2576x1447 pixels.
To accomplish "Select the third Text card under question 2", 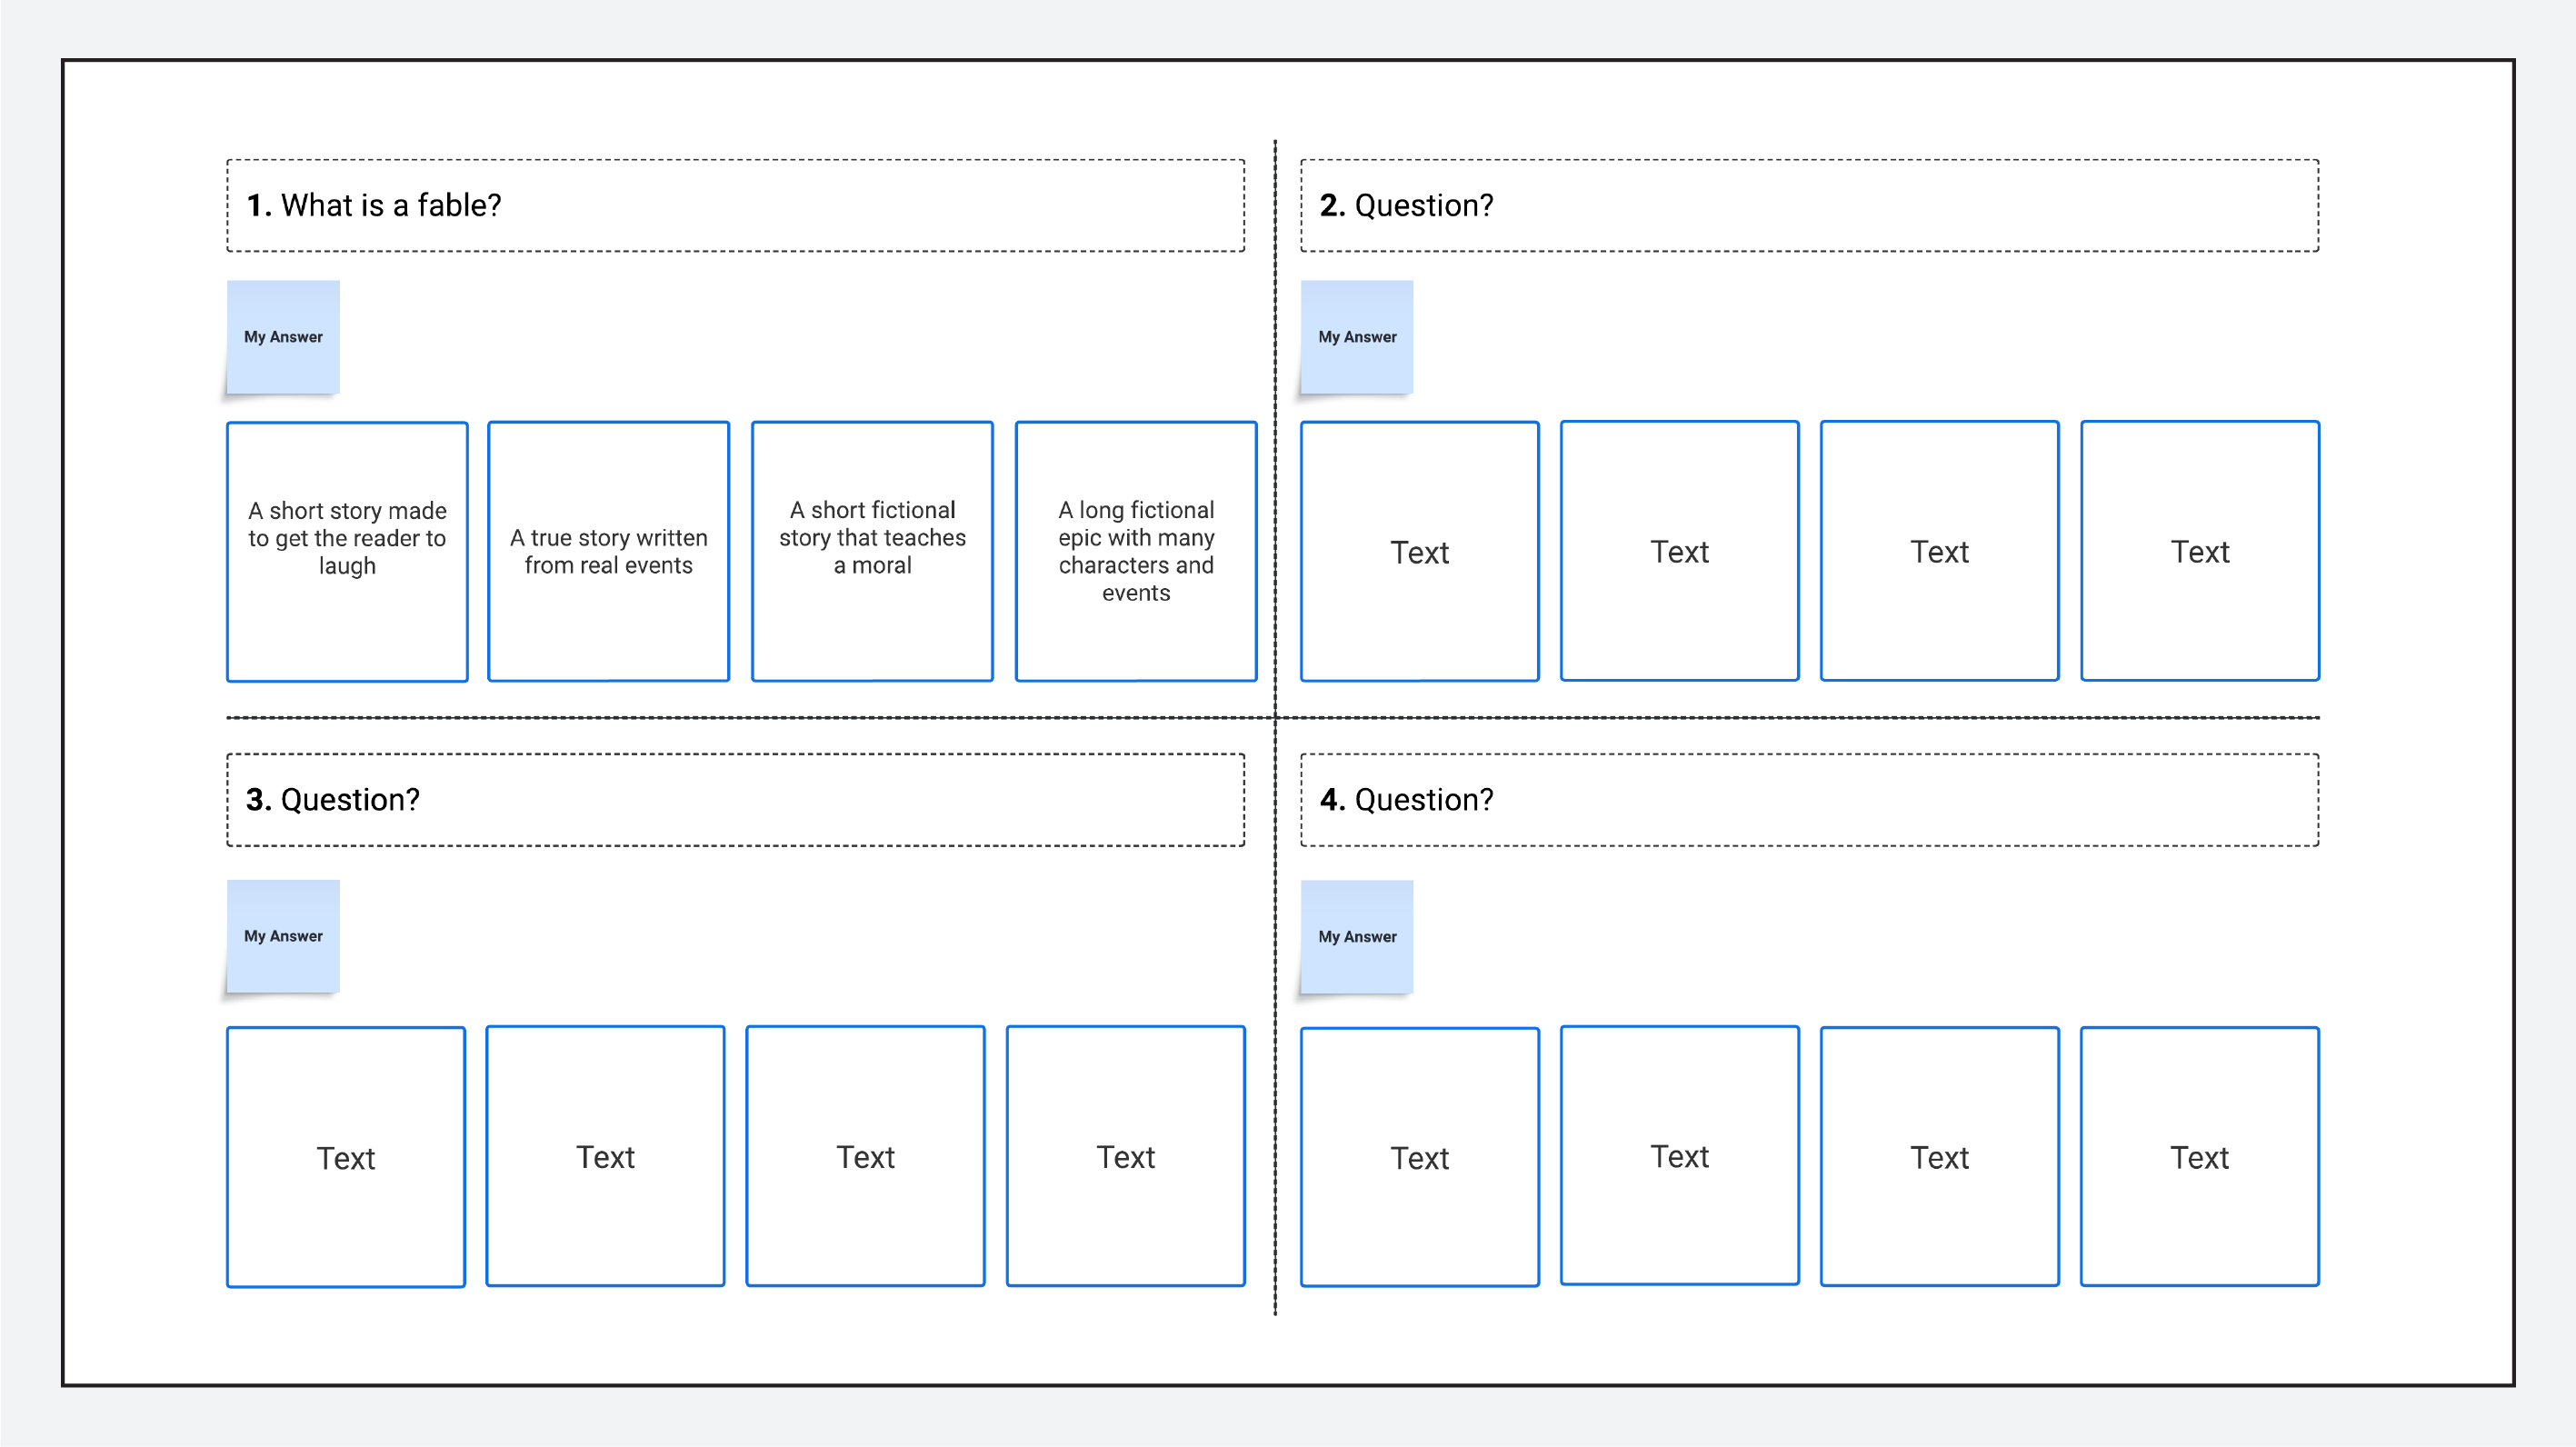I will pyautogui.click(x=1940, y=550).
